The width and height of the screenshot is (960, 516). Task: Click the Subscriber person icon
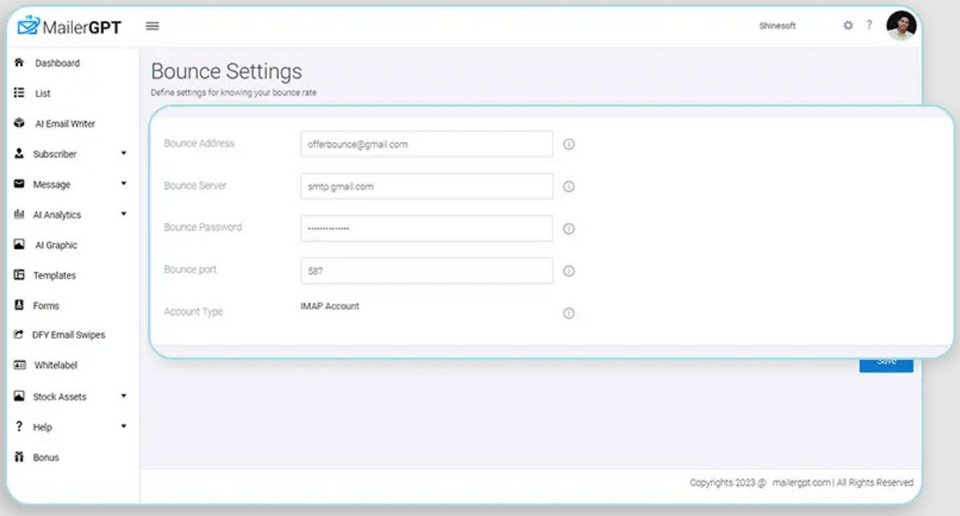[x=19, y=153]
